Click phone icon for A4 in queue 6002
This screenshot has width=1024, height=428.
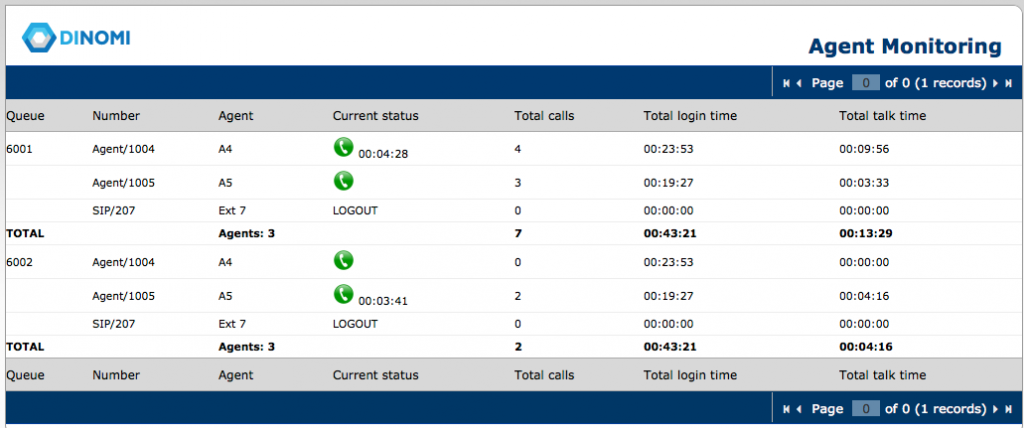(343, 260)
